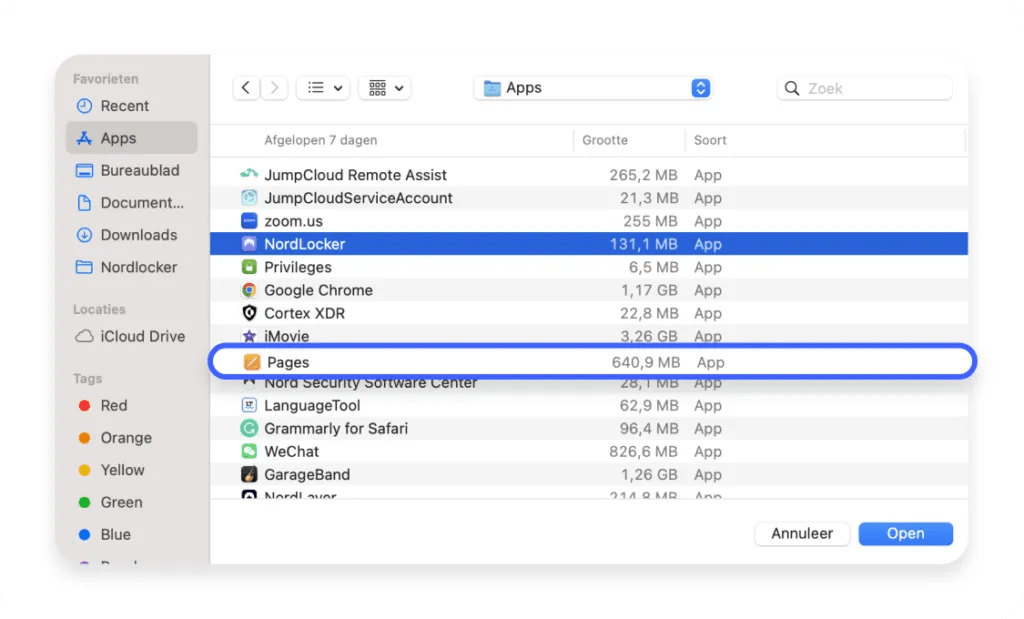
Task: Click the LanguageTool app icon
Action: (249, 405)
